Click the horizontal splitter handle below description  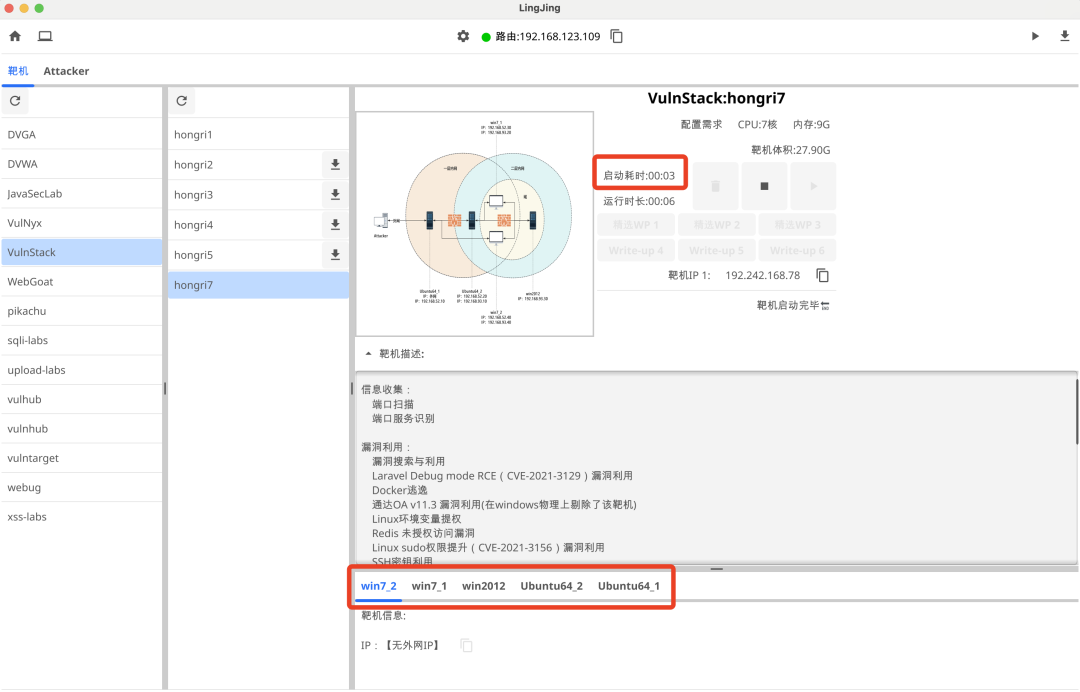click(716, 569)
